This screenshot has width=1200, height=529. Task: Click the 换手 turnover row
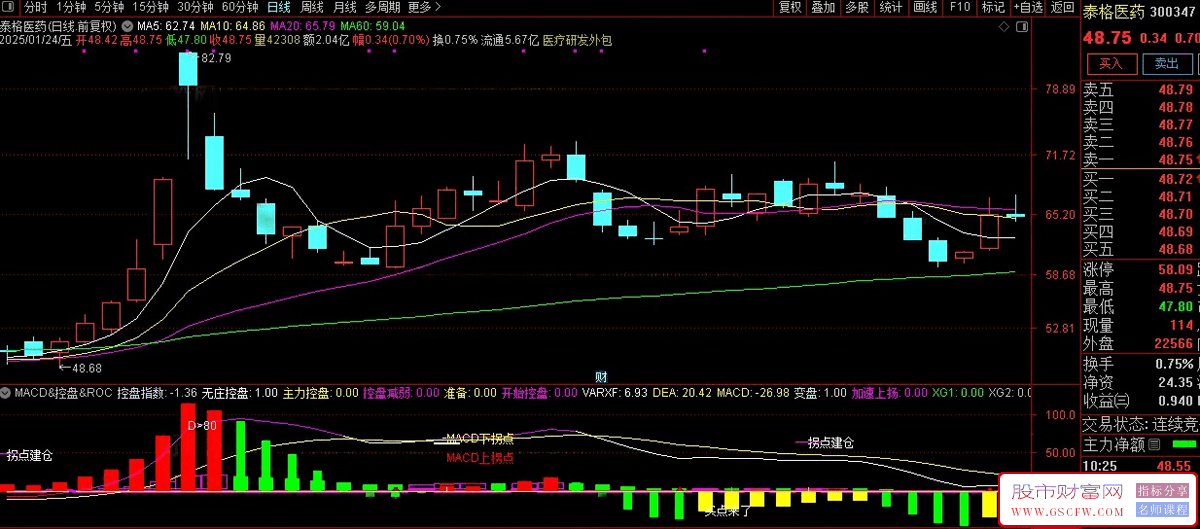coord(1140,363)
